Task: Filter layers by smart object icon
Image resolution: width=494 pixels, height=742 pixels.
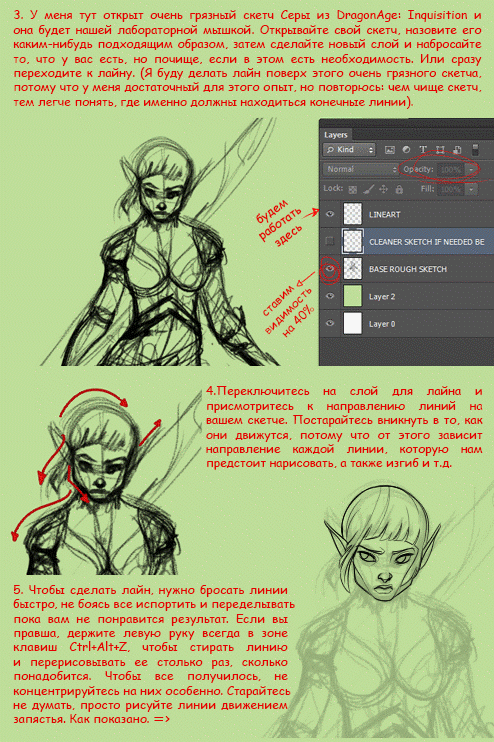Action: point(457,150)
